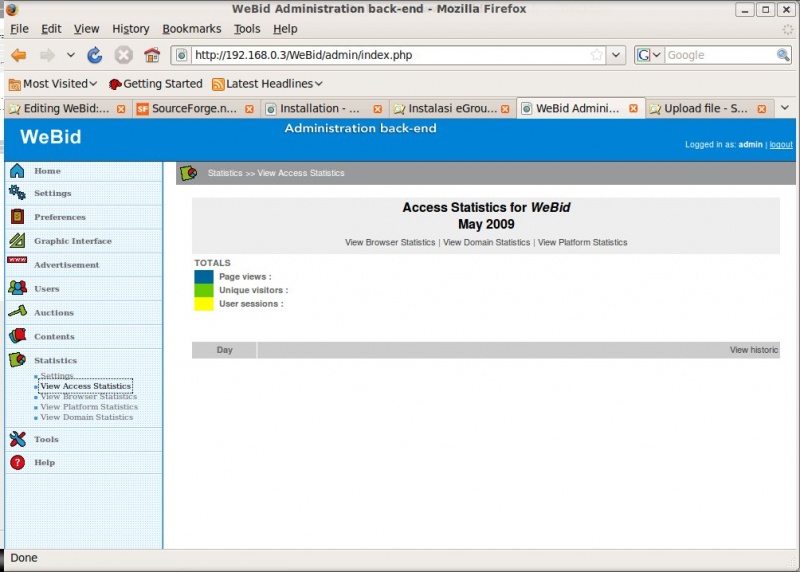The width and height of the screenshot is (800, 572).
Task: Click the View Browser Statistics link
Action: point(390,242)
